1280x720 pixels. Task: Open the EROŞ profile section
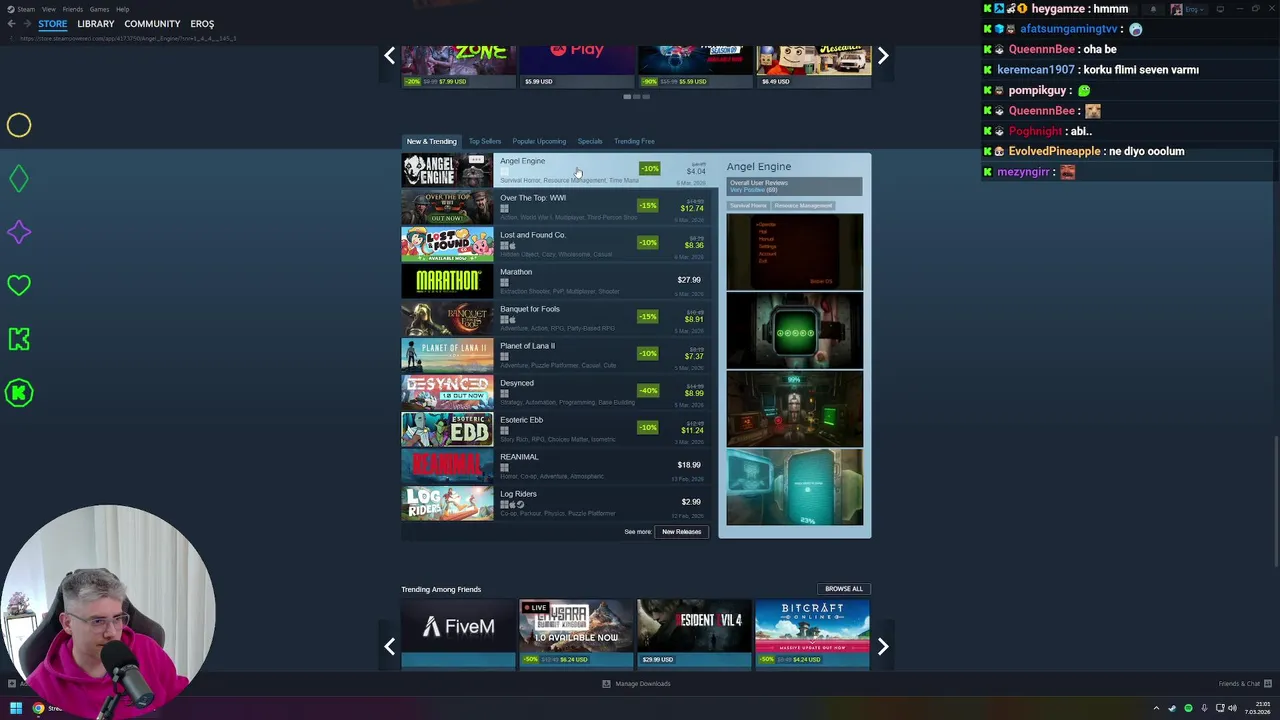tap(202, 24)
